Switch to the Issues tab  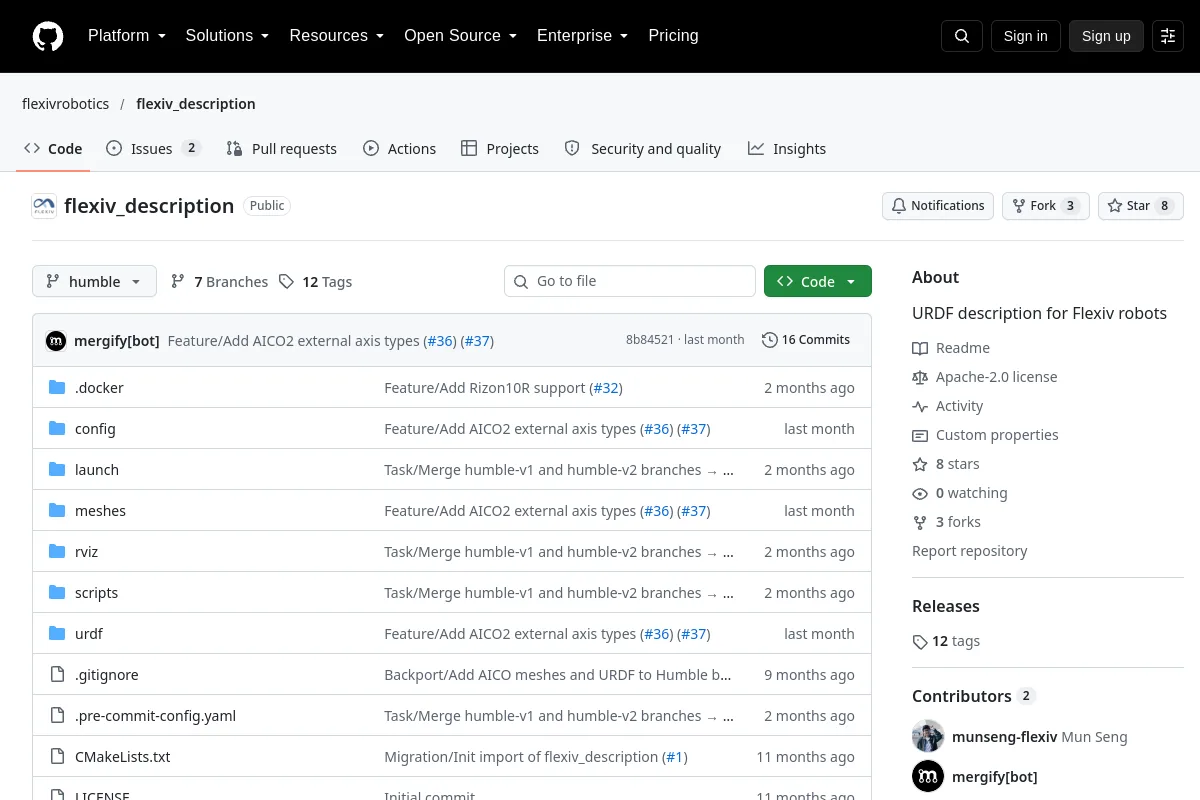tap(154, 149)
